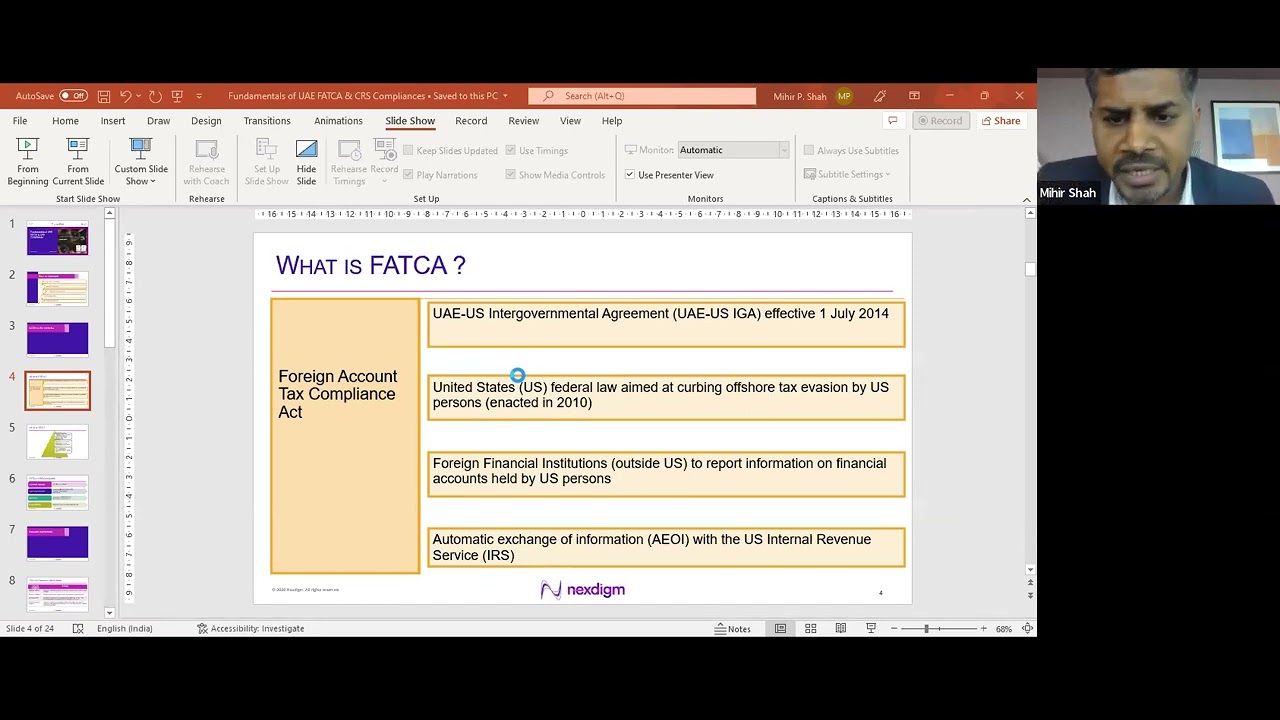Click Set Up Slide Show

[267, 161]
